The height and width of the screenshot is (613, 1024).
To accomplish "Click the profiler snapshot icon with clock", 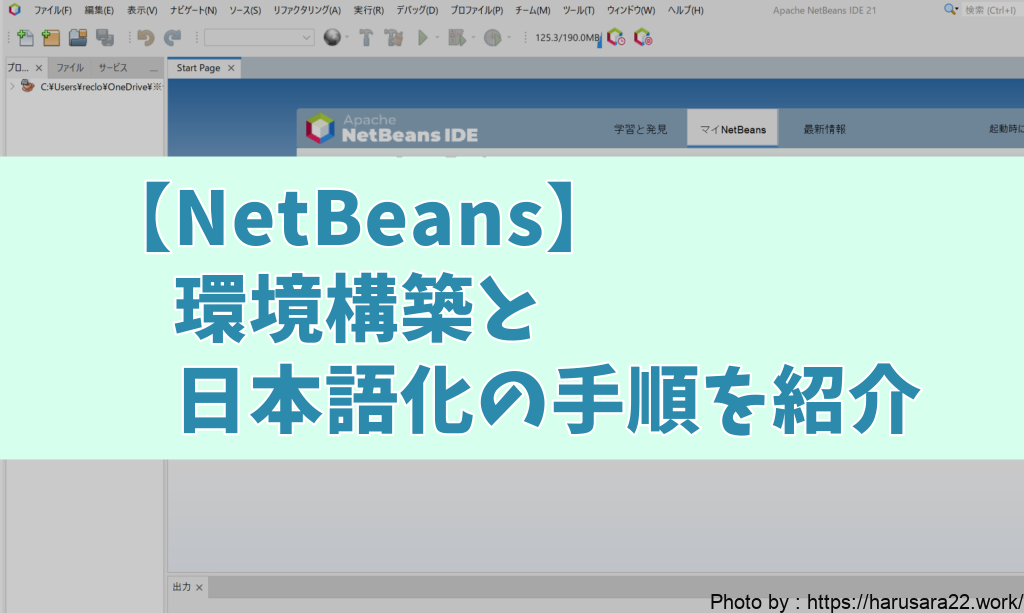I will 616,38.
